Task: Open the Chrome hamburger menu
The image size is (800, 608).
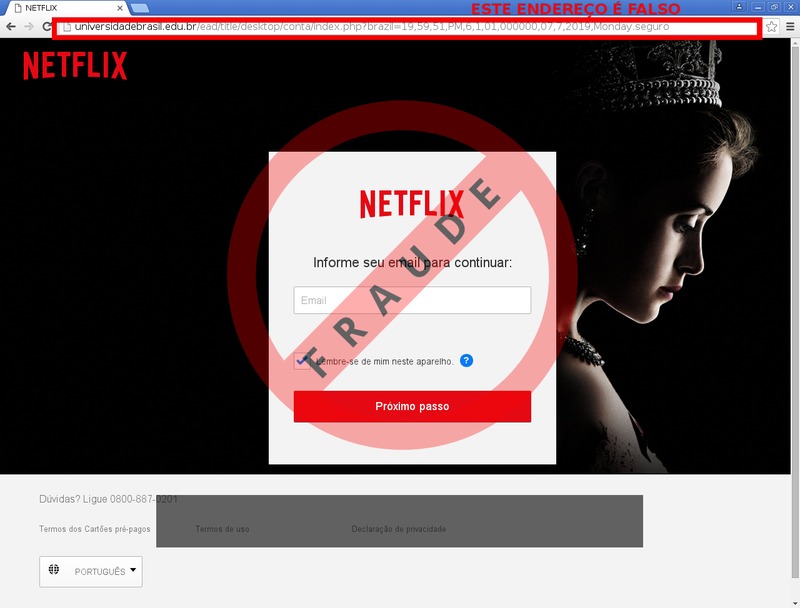Action: click(790, 27)
